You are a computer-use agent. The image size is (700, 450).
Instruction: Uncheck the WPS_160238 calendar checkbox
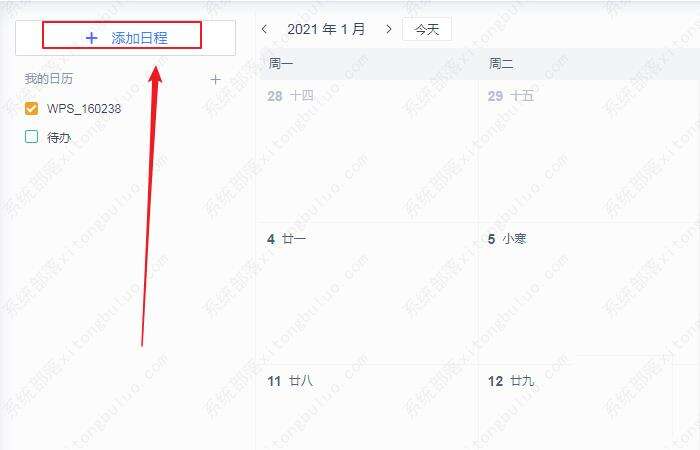[x=31, y=108]
